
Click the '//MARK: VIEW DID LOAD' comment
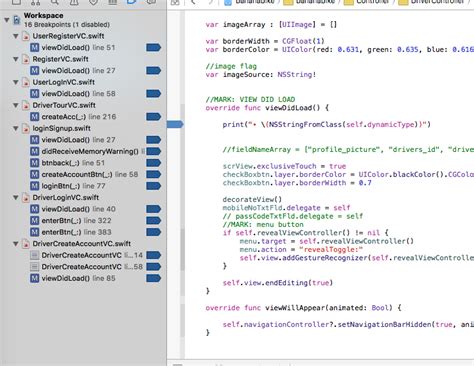point(250,99)
